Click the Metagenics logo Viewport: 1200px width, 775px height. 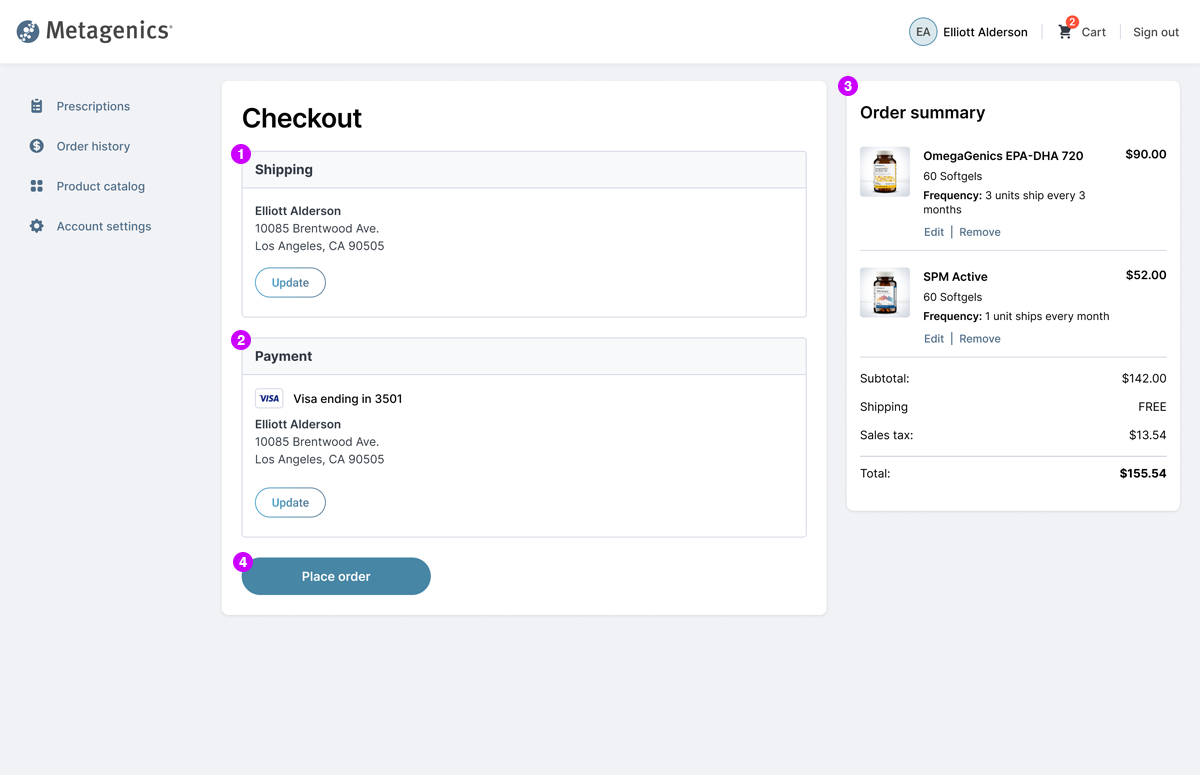point(94,32)
